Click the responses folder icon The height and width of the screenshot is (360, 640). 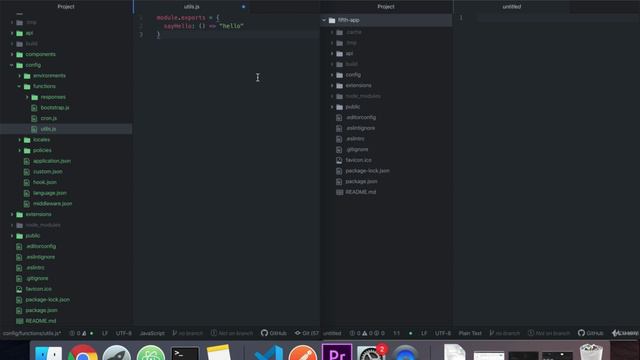click(35, 97)
